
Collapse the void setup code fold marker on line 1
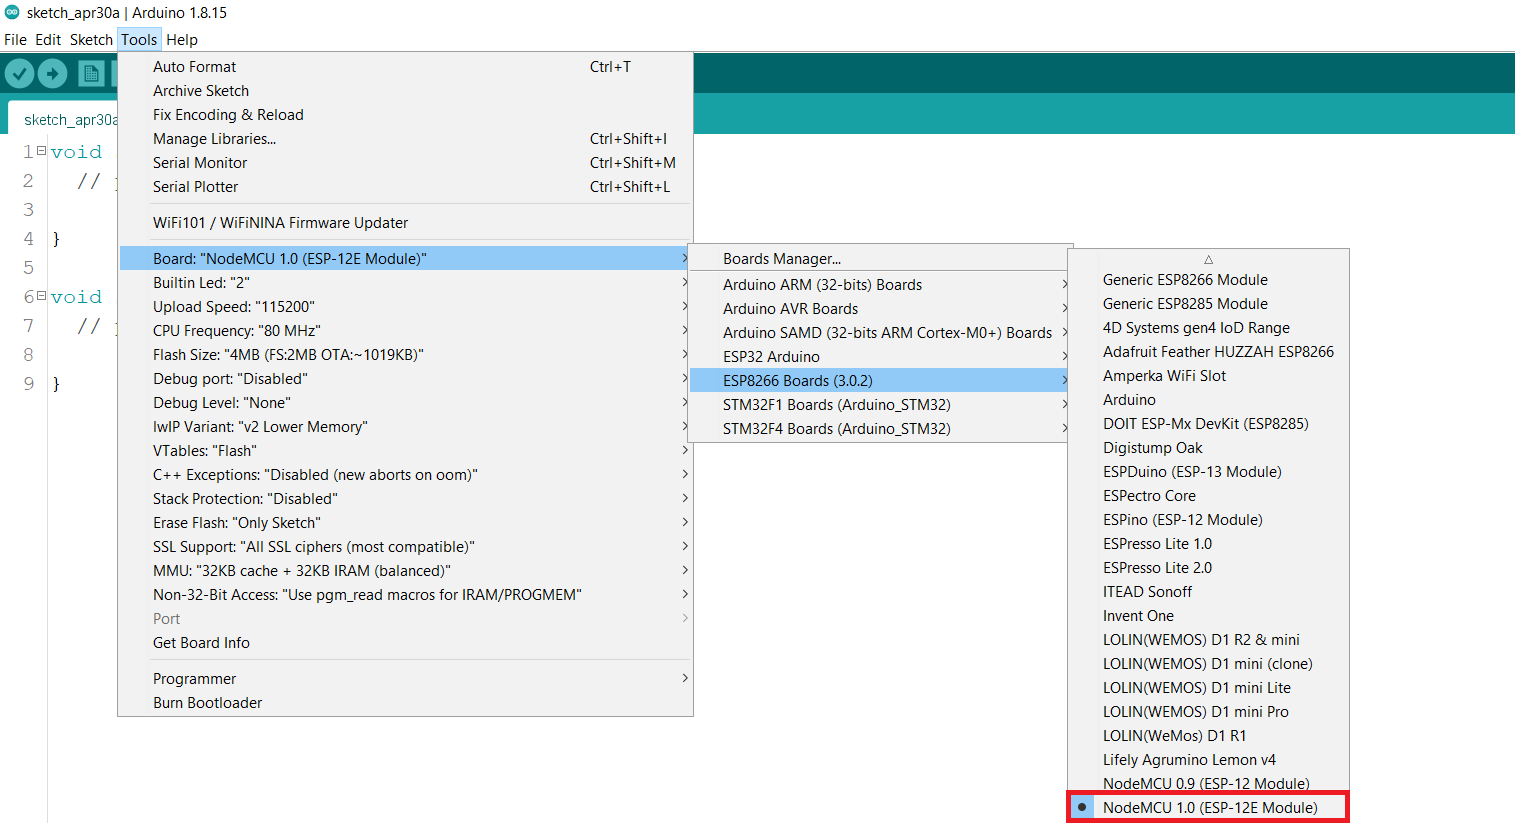41,151
